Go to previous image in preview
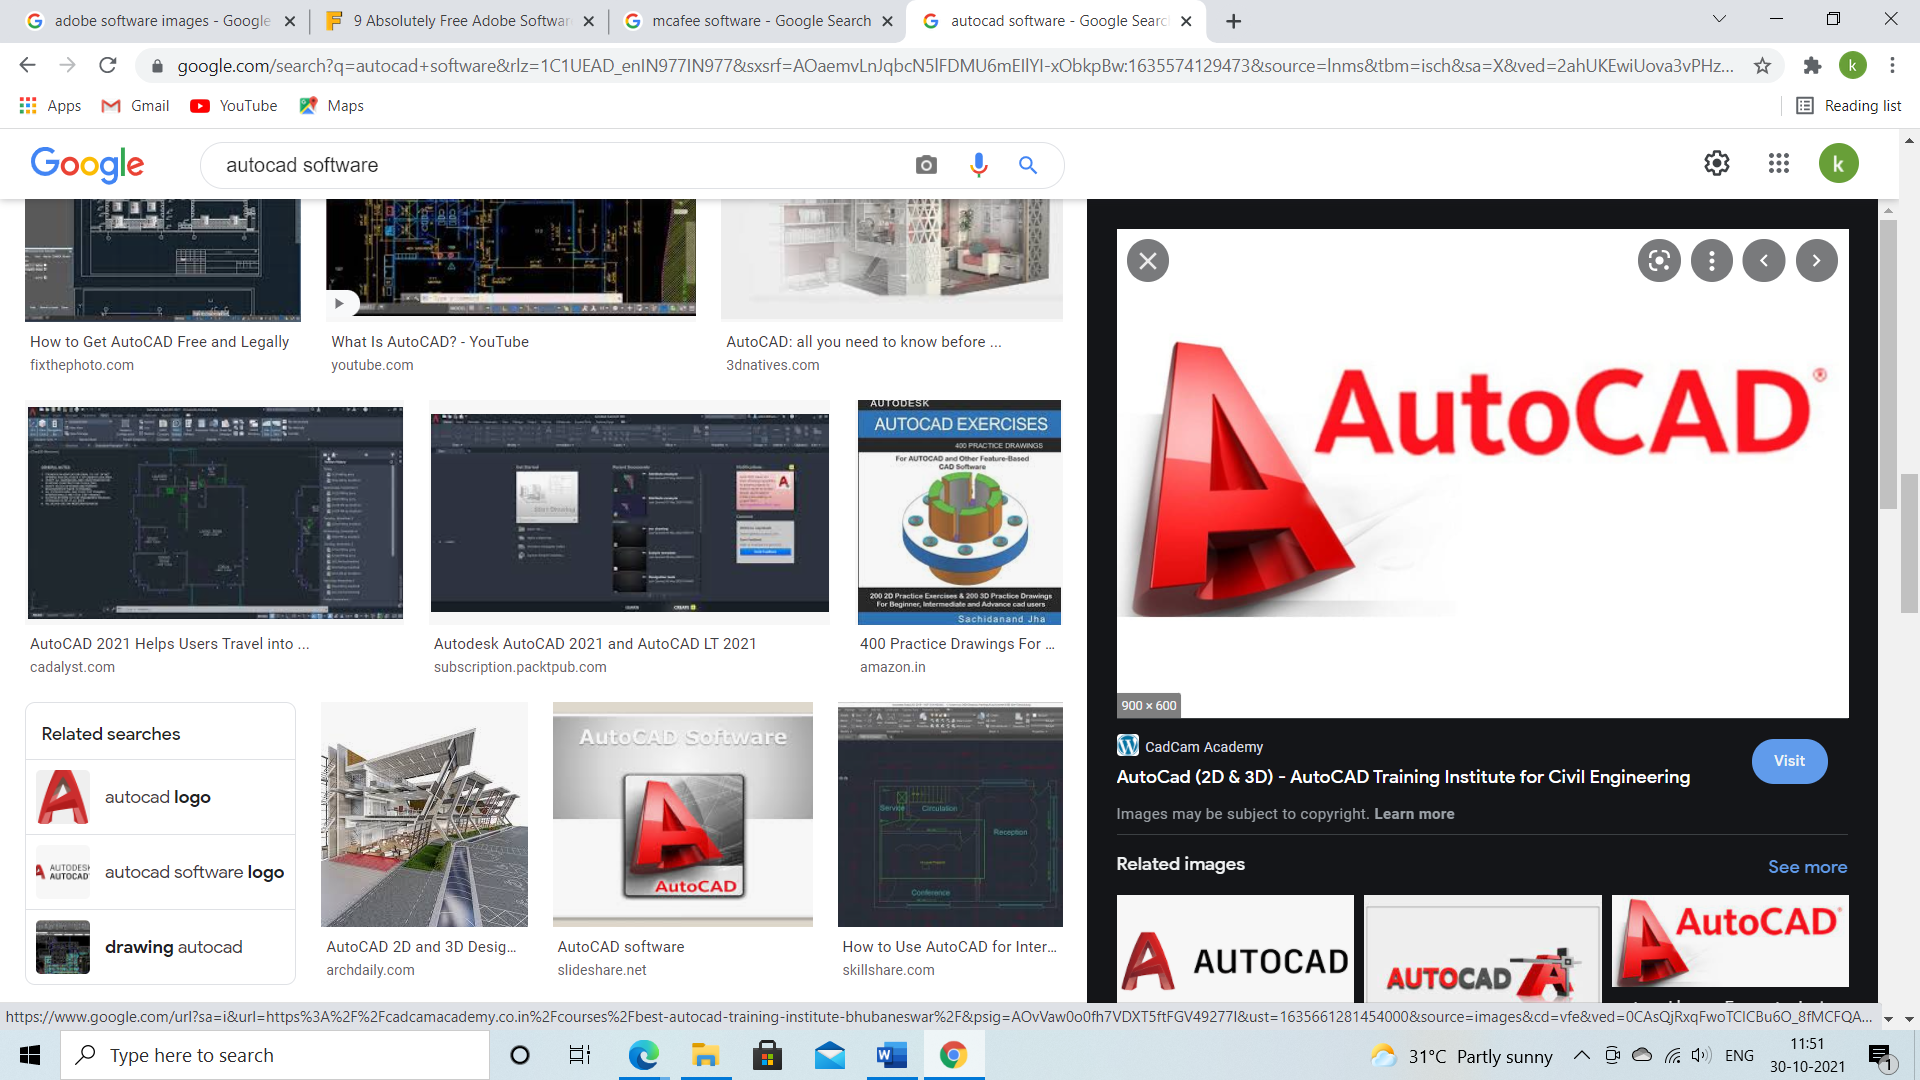The width and height of the screenshot is (1920, 1080). (1763, 261)
